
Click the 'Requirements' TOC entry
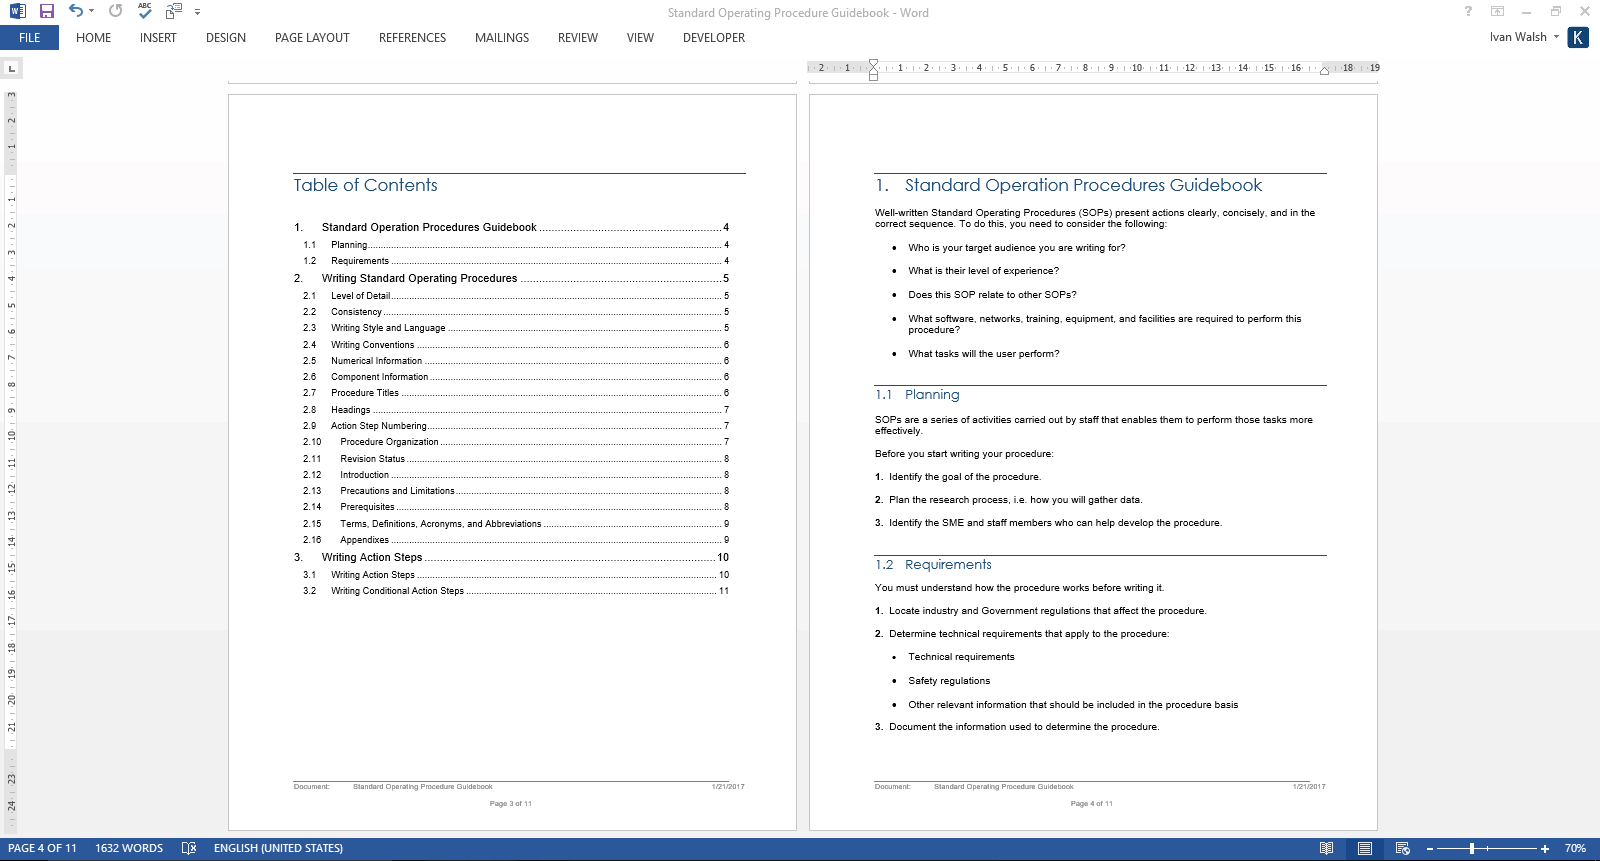[360, 261]
